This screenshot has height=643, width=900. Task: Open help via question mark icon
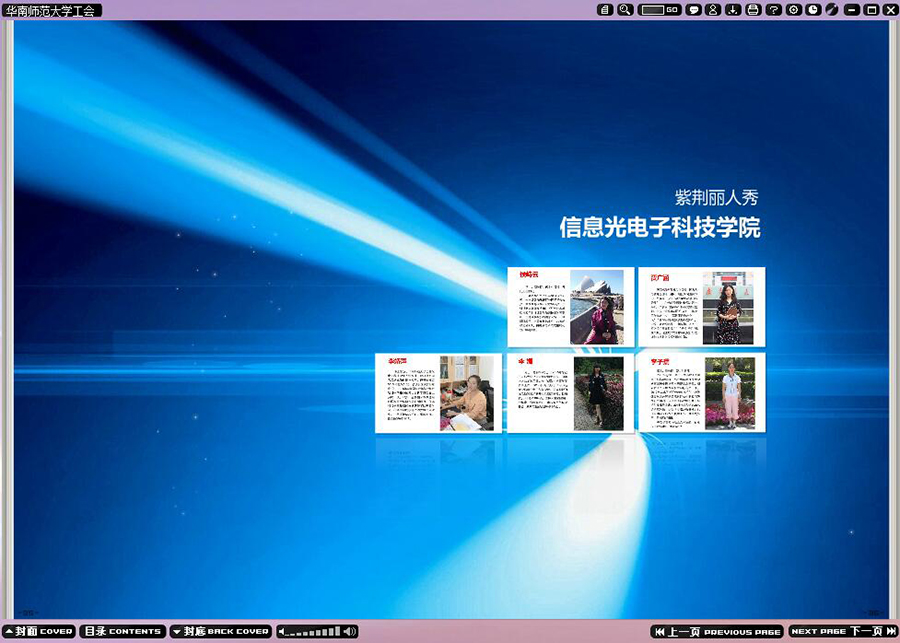pyautogui.click(x=774, y=10)
